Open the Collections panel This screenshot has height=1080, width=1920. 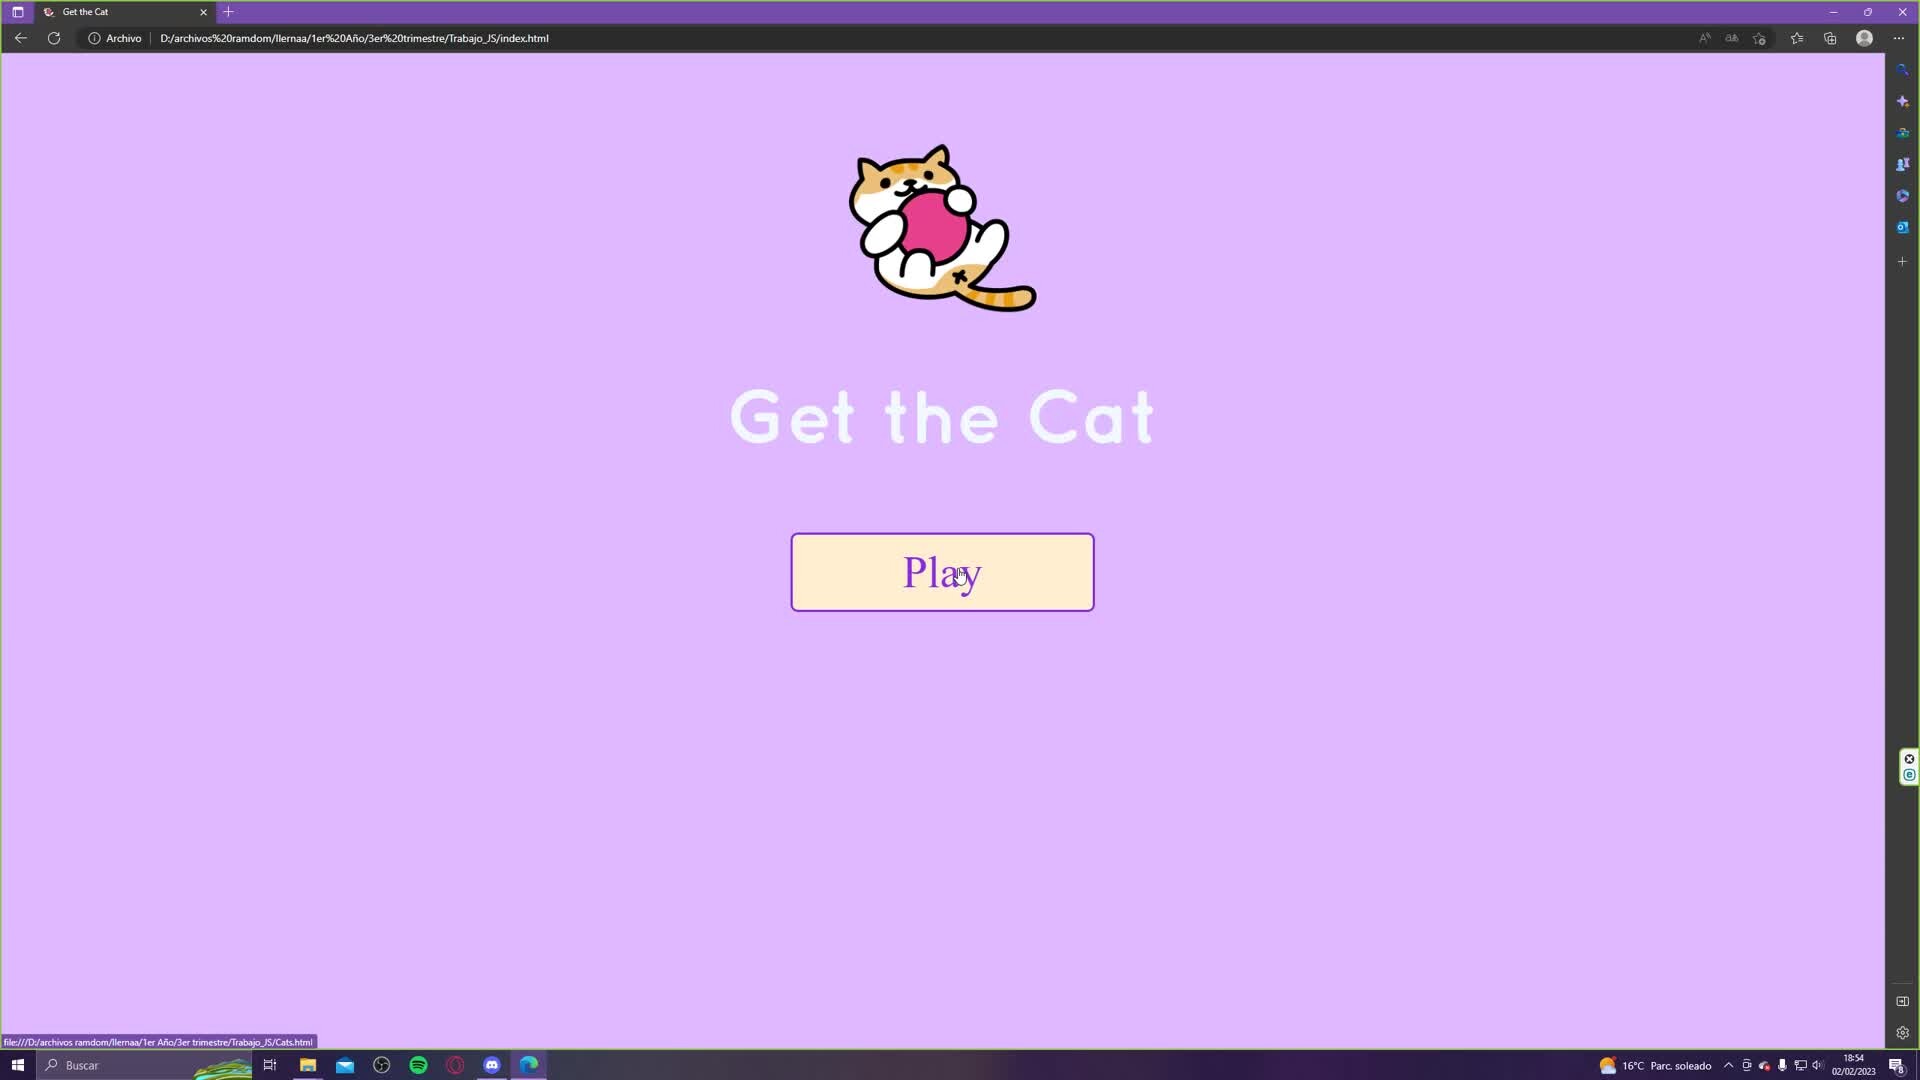point(1831,38)
